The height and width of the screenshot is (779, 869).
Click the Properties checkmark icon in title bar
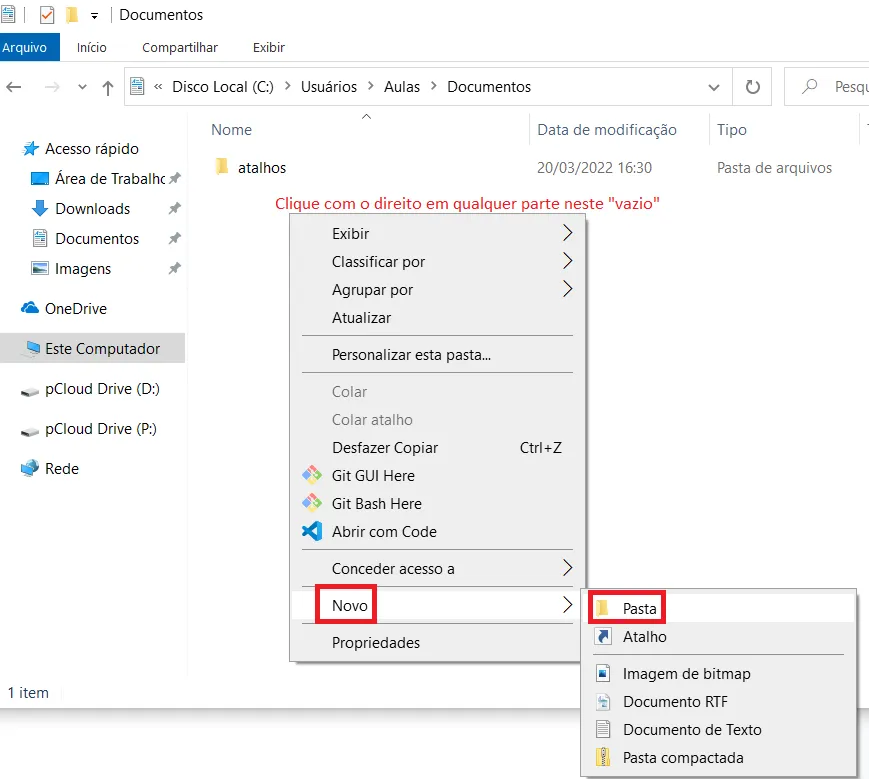tap(47, 15)
